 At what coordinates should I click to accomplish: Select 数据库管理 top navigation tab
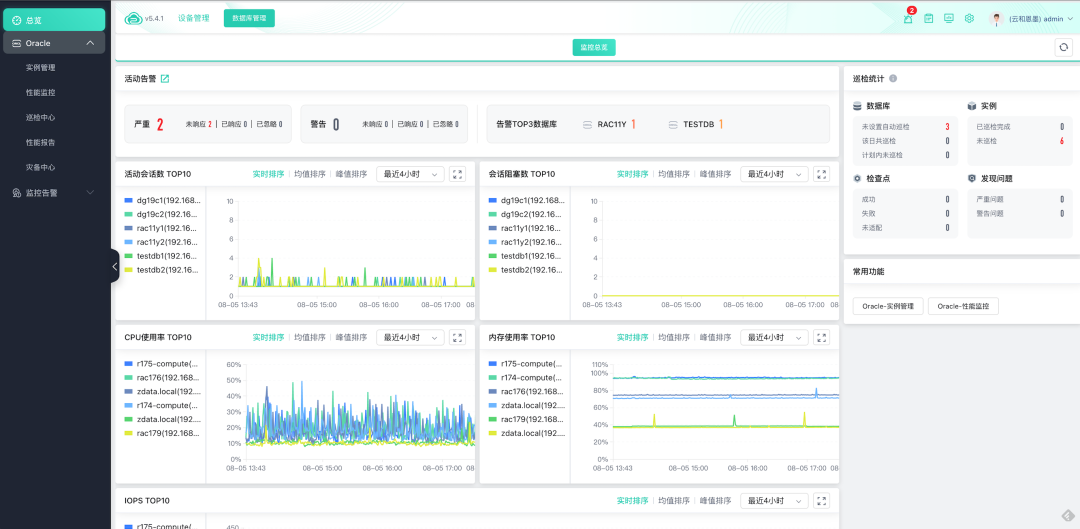pyautogui.click(x=249, y=19)
